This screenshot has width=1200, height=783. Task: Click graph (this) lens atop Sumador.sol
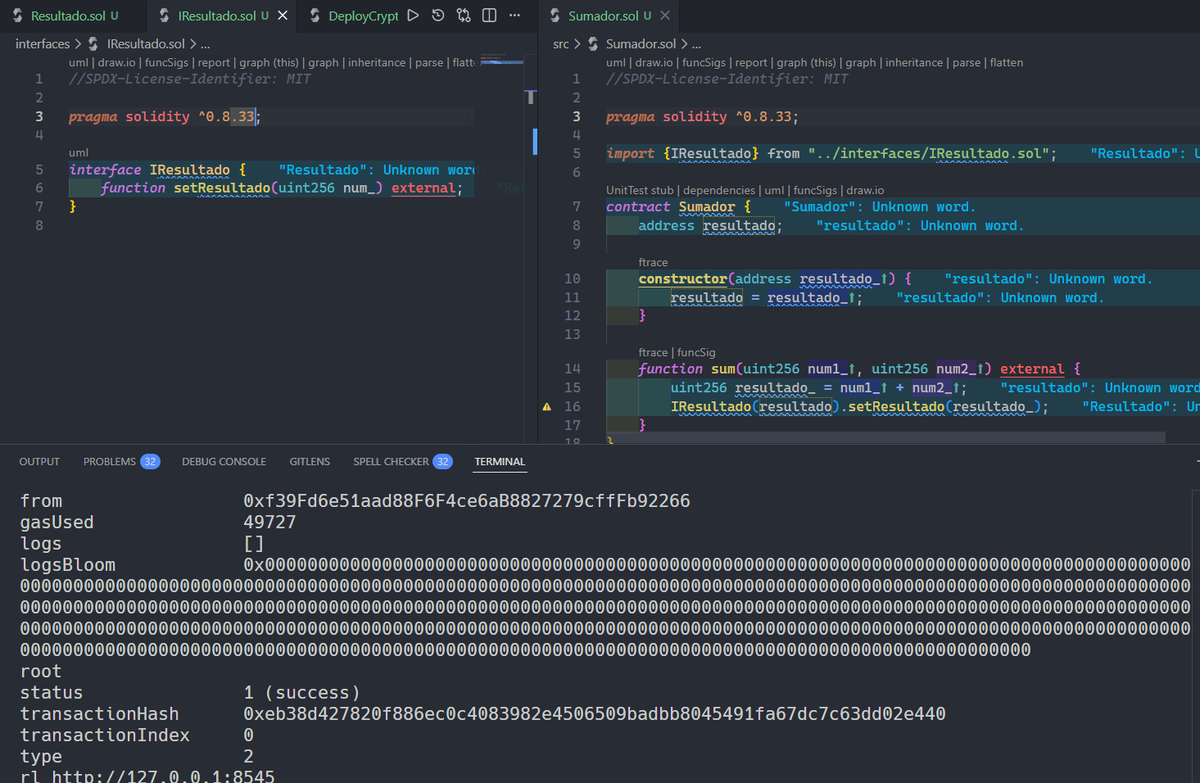(x=806, y=63)
